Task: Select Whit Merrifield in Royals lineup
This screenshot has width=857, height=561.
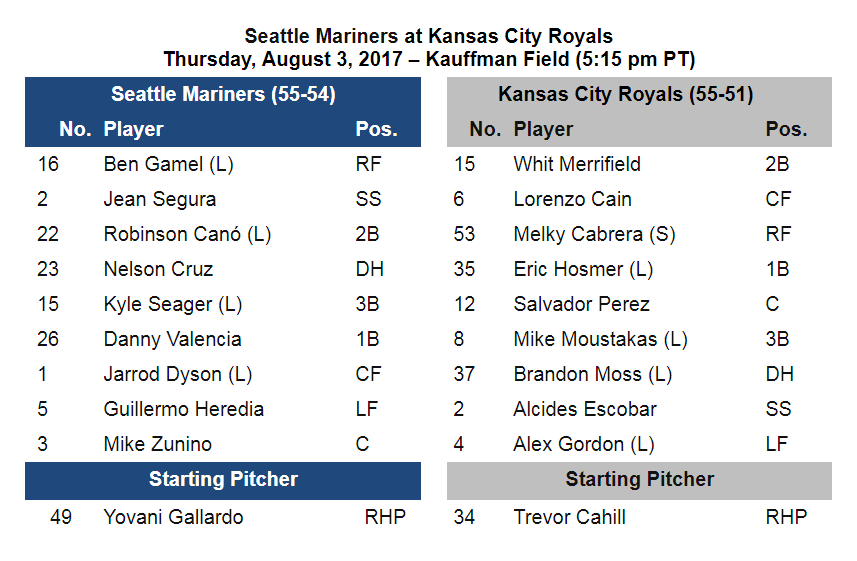Action: (x=577, y=164)
